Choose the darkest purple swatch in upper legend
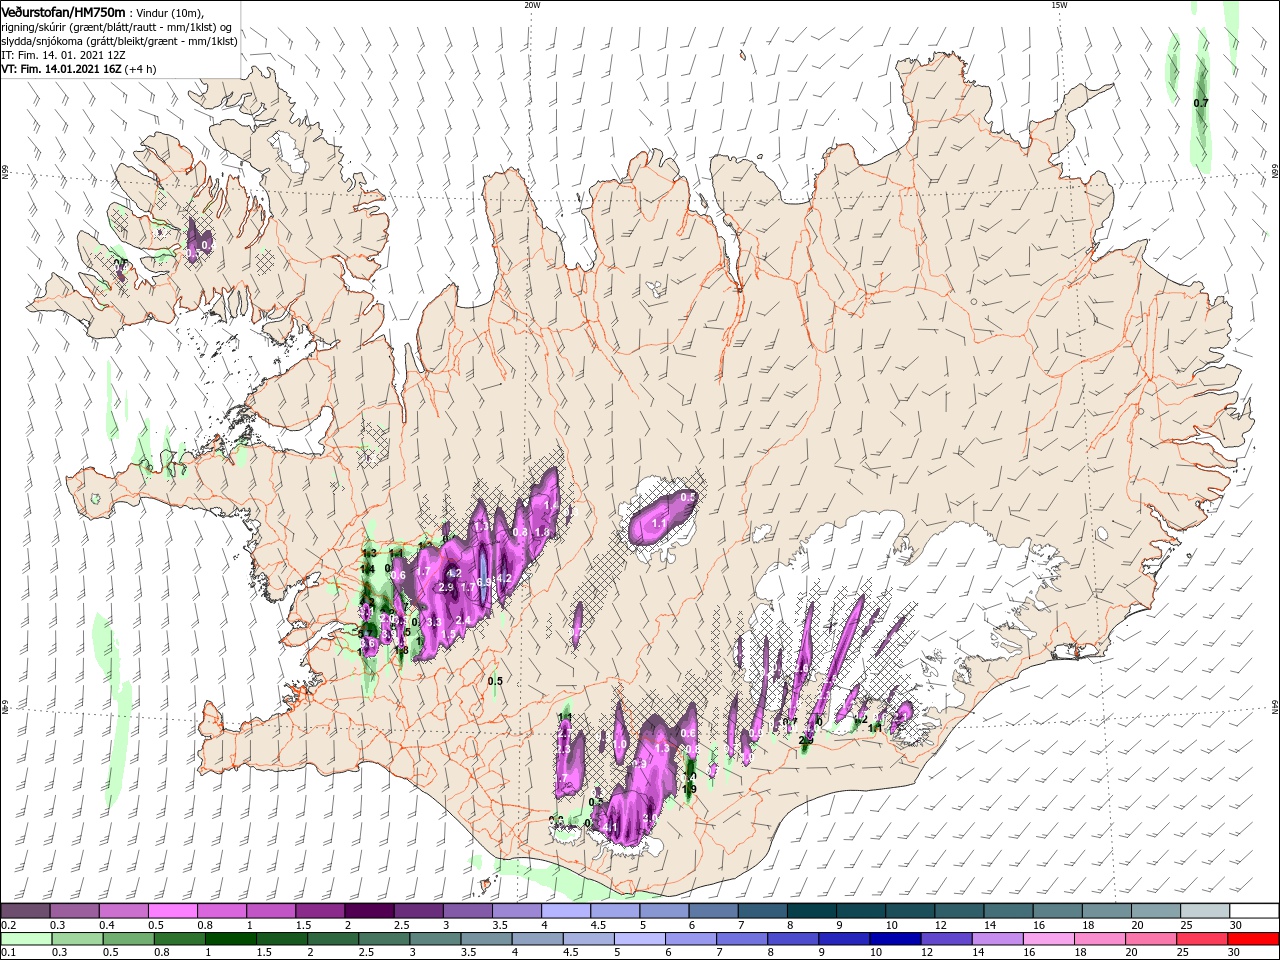This screenshot has height=960, width=1280. tap(368, 911)
